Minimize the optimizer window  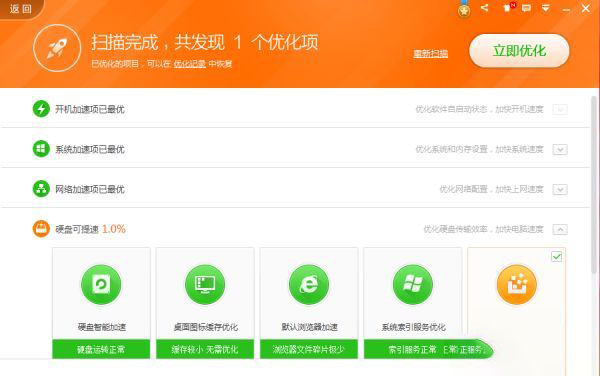click(566, 9)
